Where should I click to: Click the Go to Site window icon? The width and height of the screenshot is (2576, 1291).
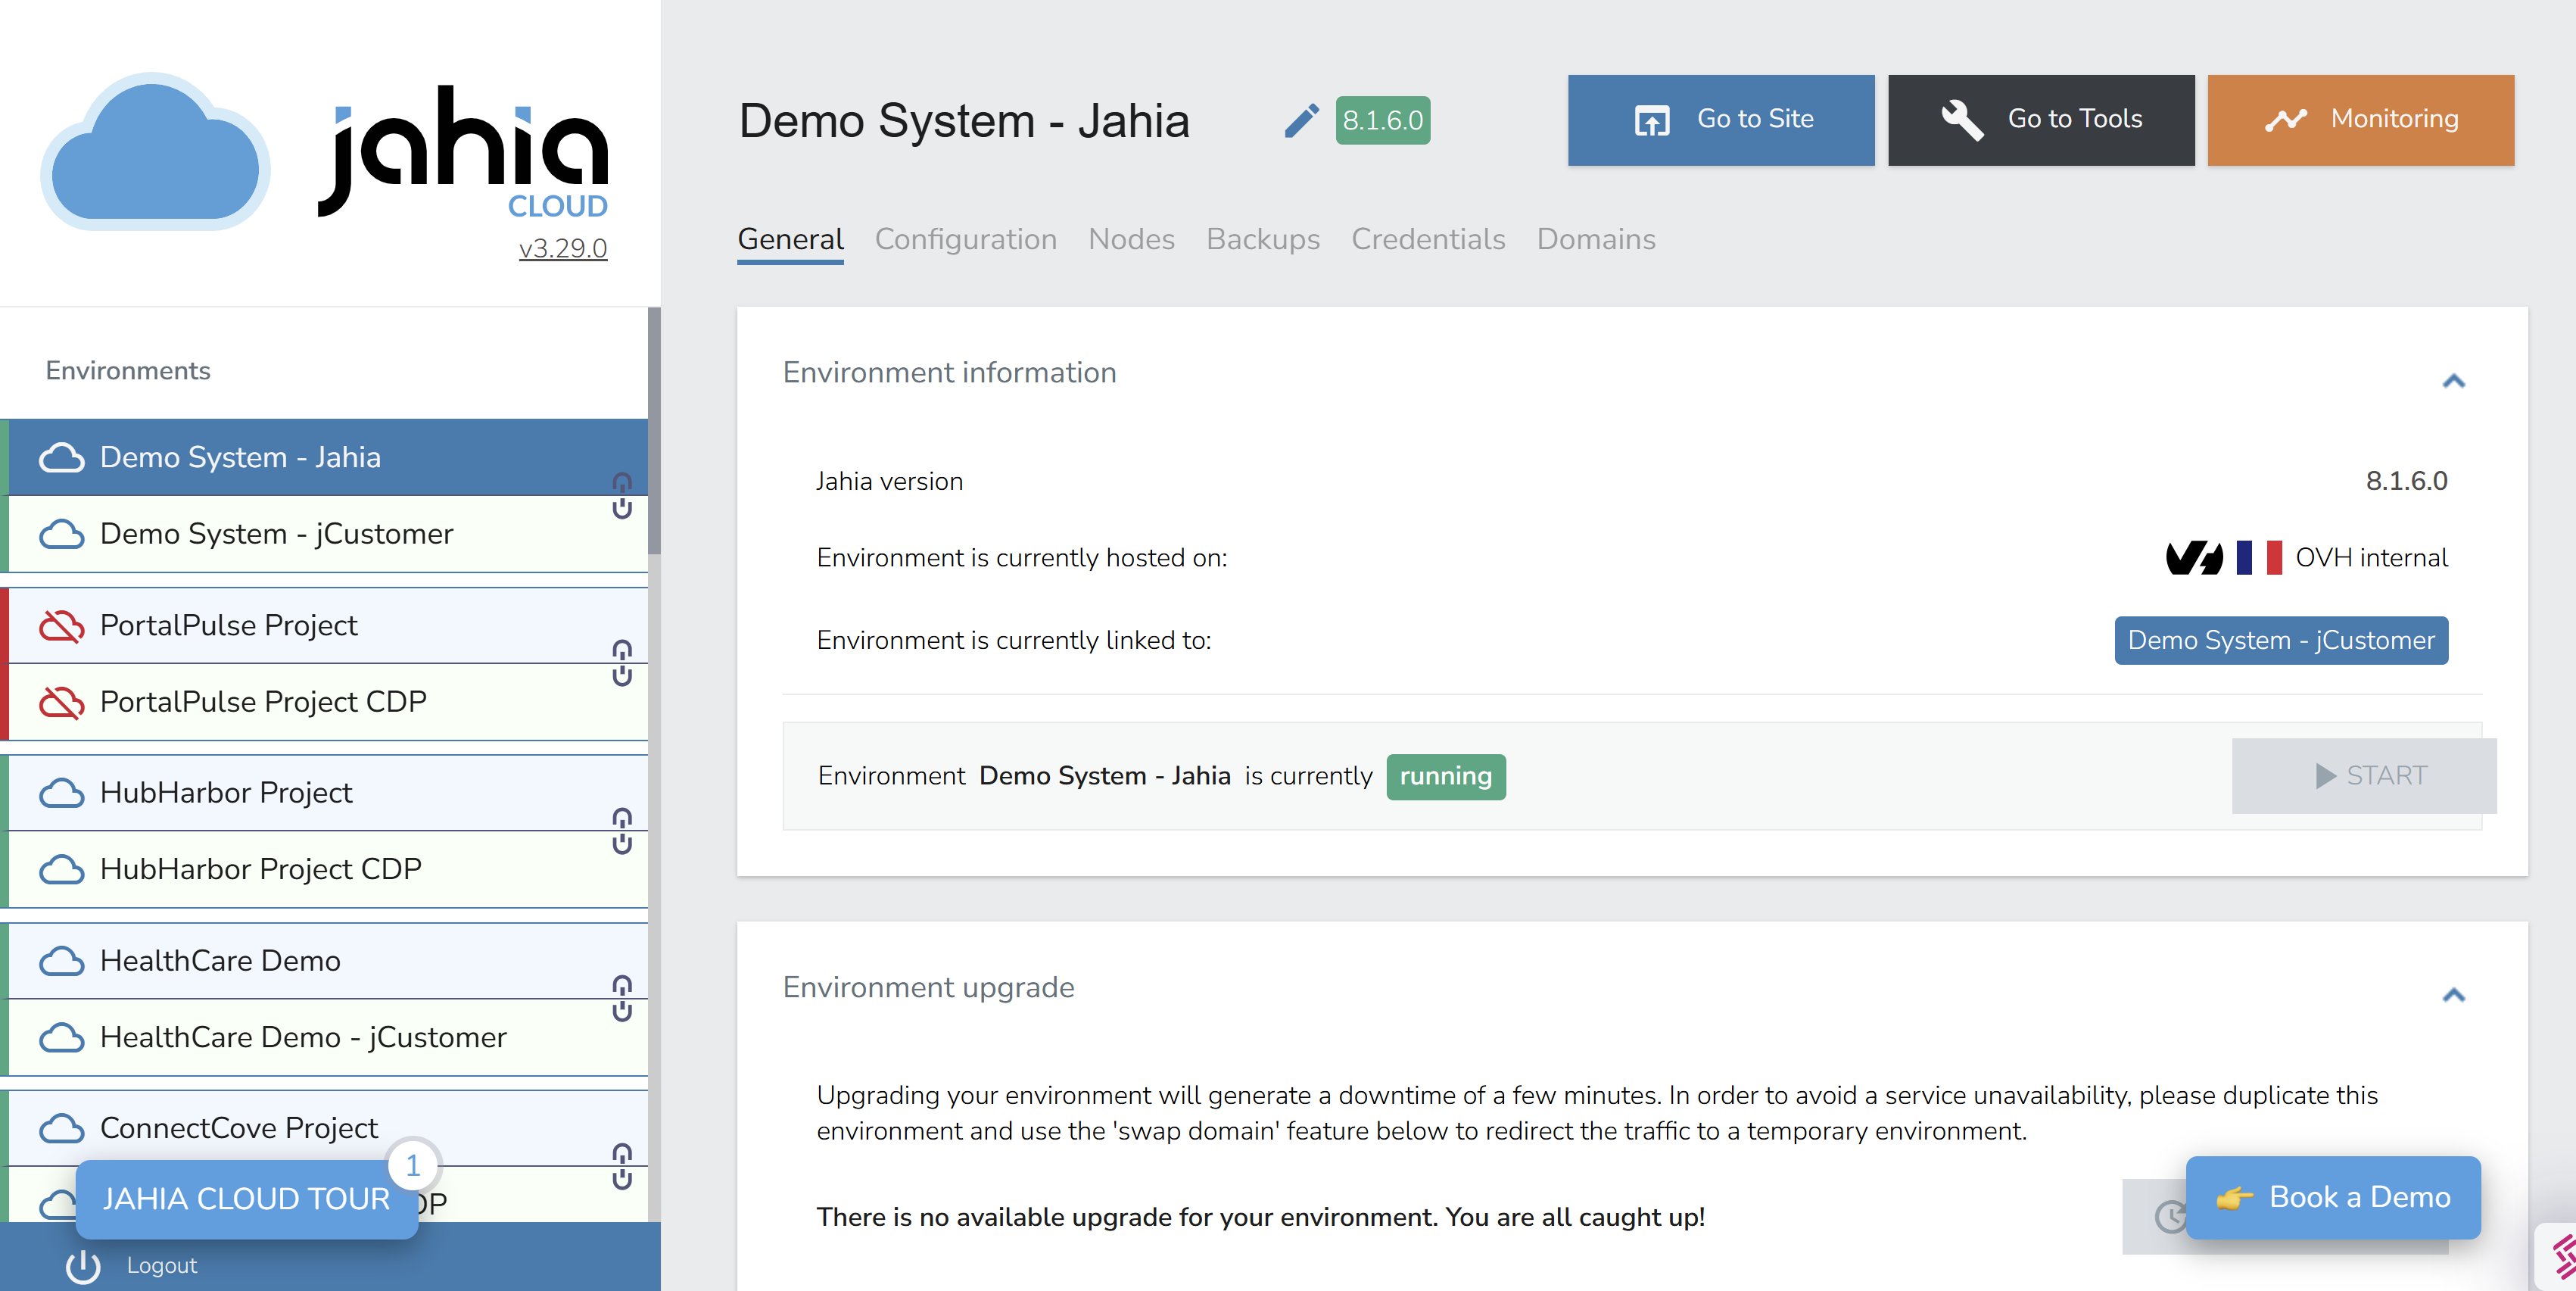1651,120
